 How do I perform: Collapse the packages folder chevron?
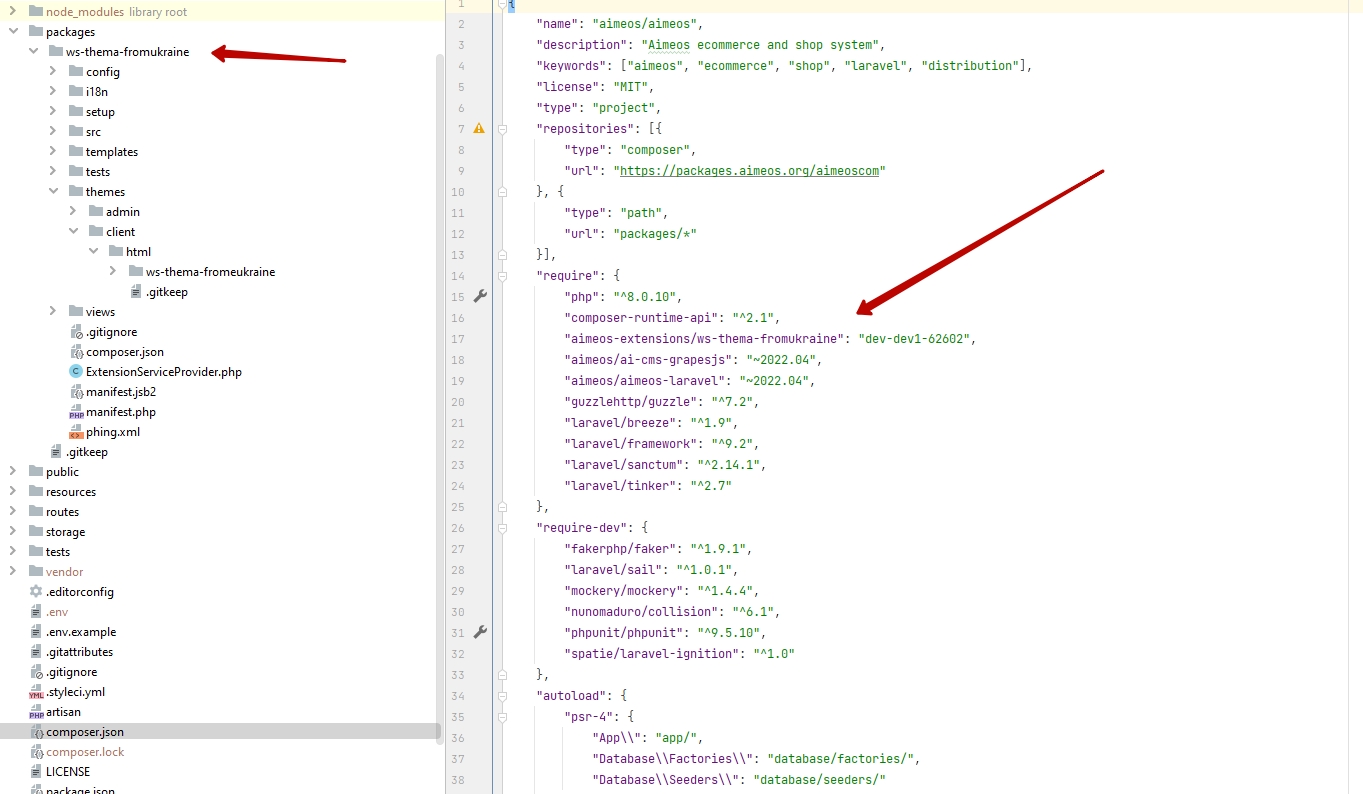pyautogui.click(x=13, y=32)
